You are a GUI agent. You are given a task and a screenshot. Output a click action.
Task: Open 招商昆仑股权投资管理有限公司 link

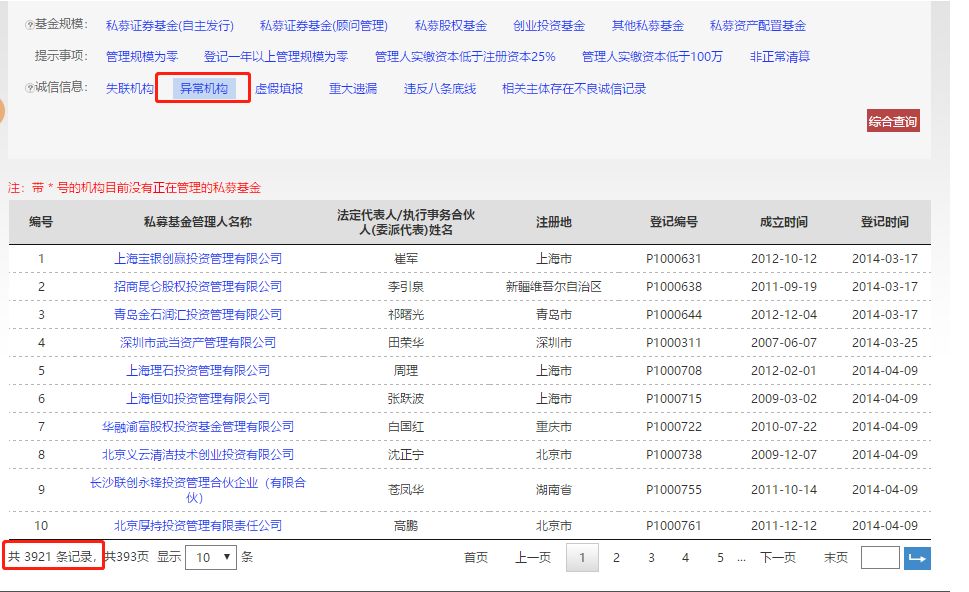point(198,286)
